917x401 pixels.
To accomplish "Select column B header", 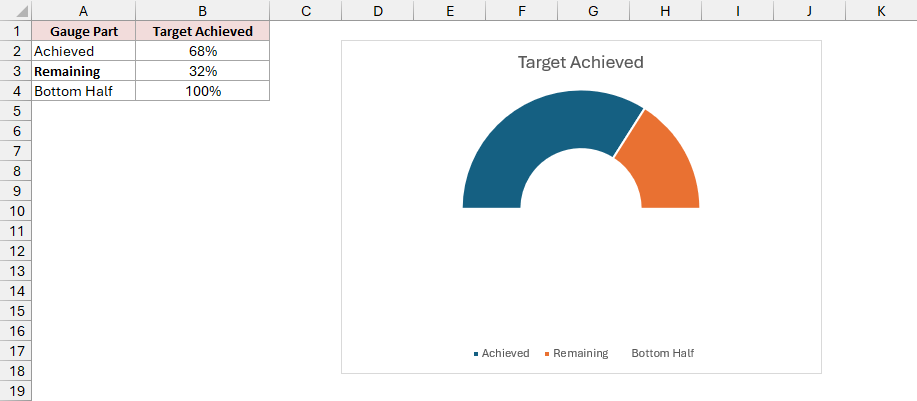I will (x=202, y=11).
